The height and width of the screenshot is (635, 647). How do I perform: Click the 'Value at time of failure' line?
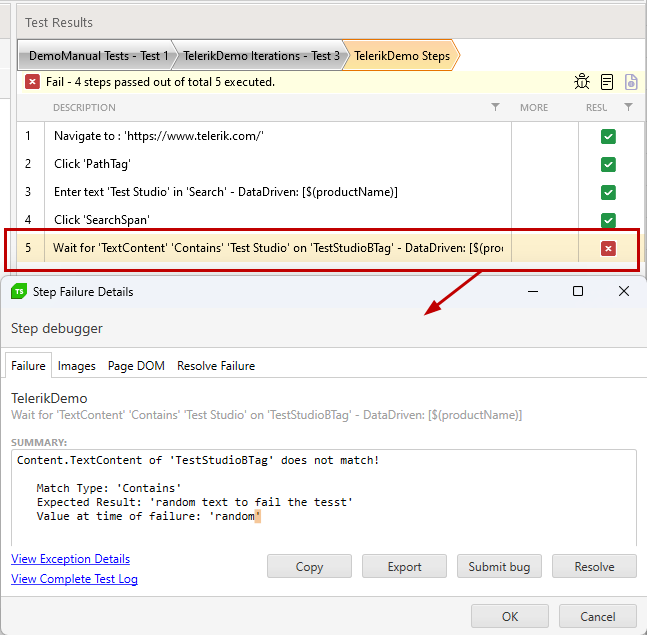(x=149, y=516)
